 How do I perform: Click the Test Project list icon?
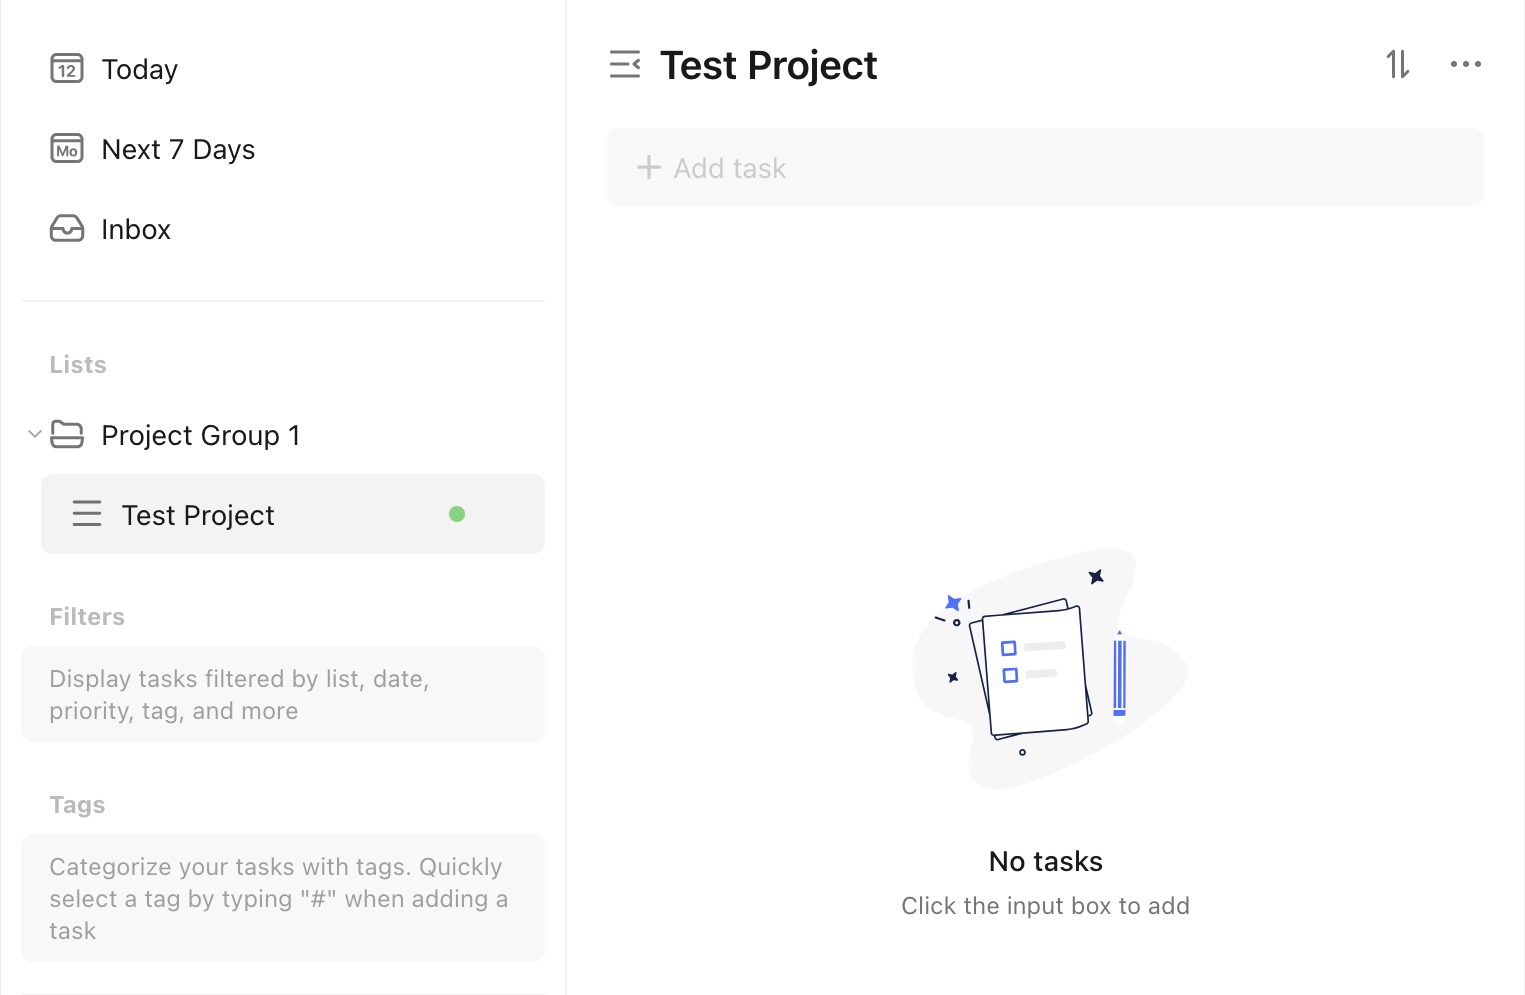pyautogui.click(x=87, y=514)
